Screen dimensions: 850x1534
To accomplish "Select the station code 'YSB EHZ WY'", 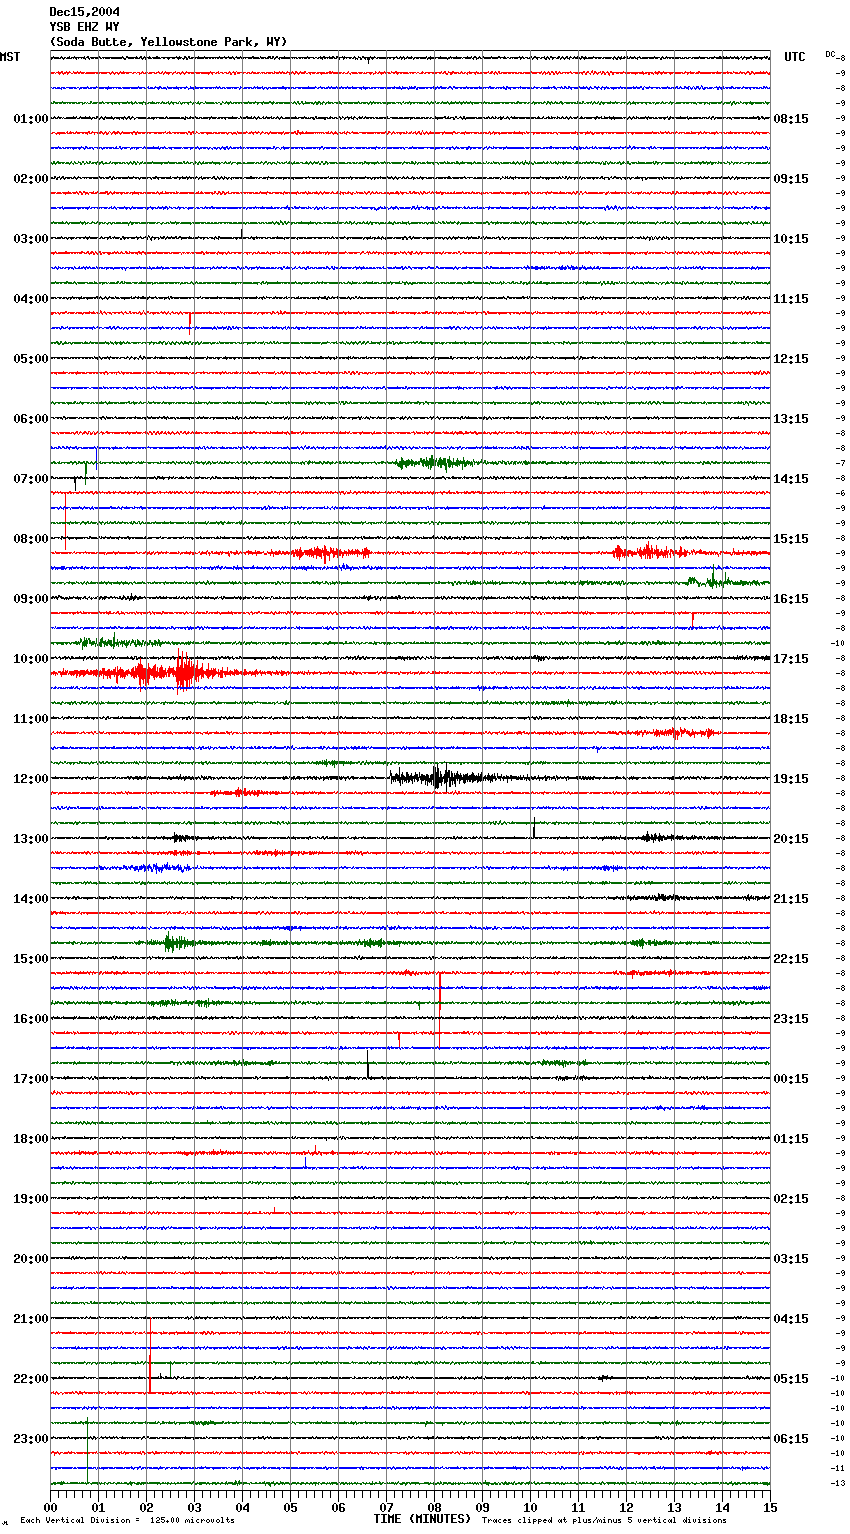I will pos(85,27).
